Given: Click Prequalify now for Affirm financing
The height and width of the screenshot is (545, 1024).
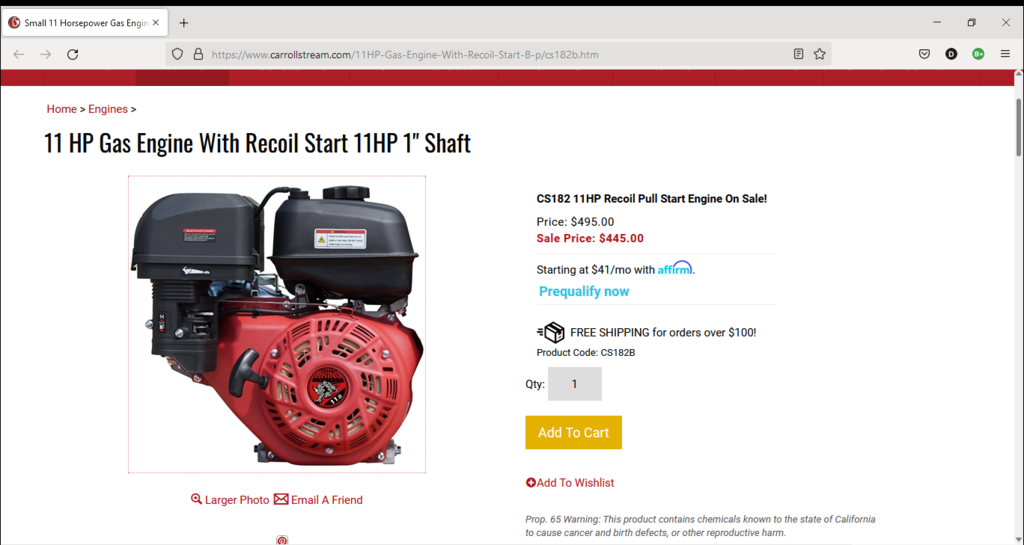Looking at the screenshot, I should click(584, 292).
